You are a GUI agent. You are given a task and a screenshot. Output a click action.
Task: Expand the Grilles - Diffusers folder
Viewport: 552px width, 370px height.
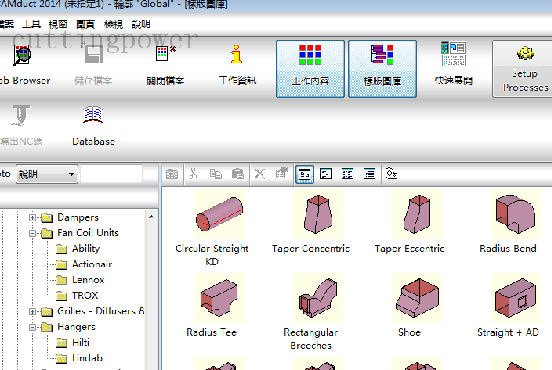click(32, 312)
